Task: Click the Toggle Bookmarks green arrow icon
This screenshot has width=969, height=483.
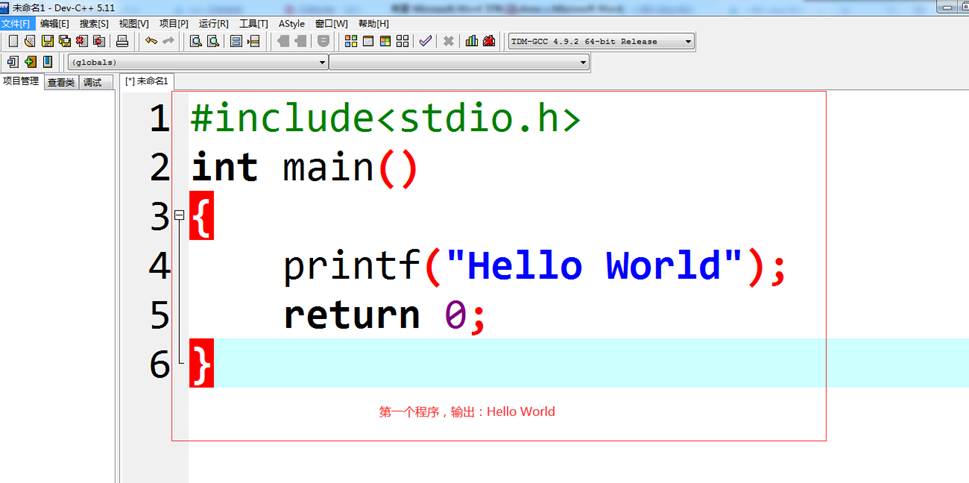Action: 30,62
